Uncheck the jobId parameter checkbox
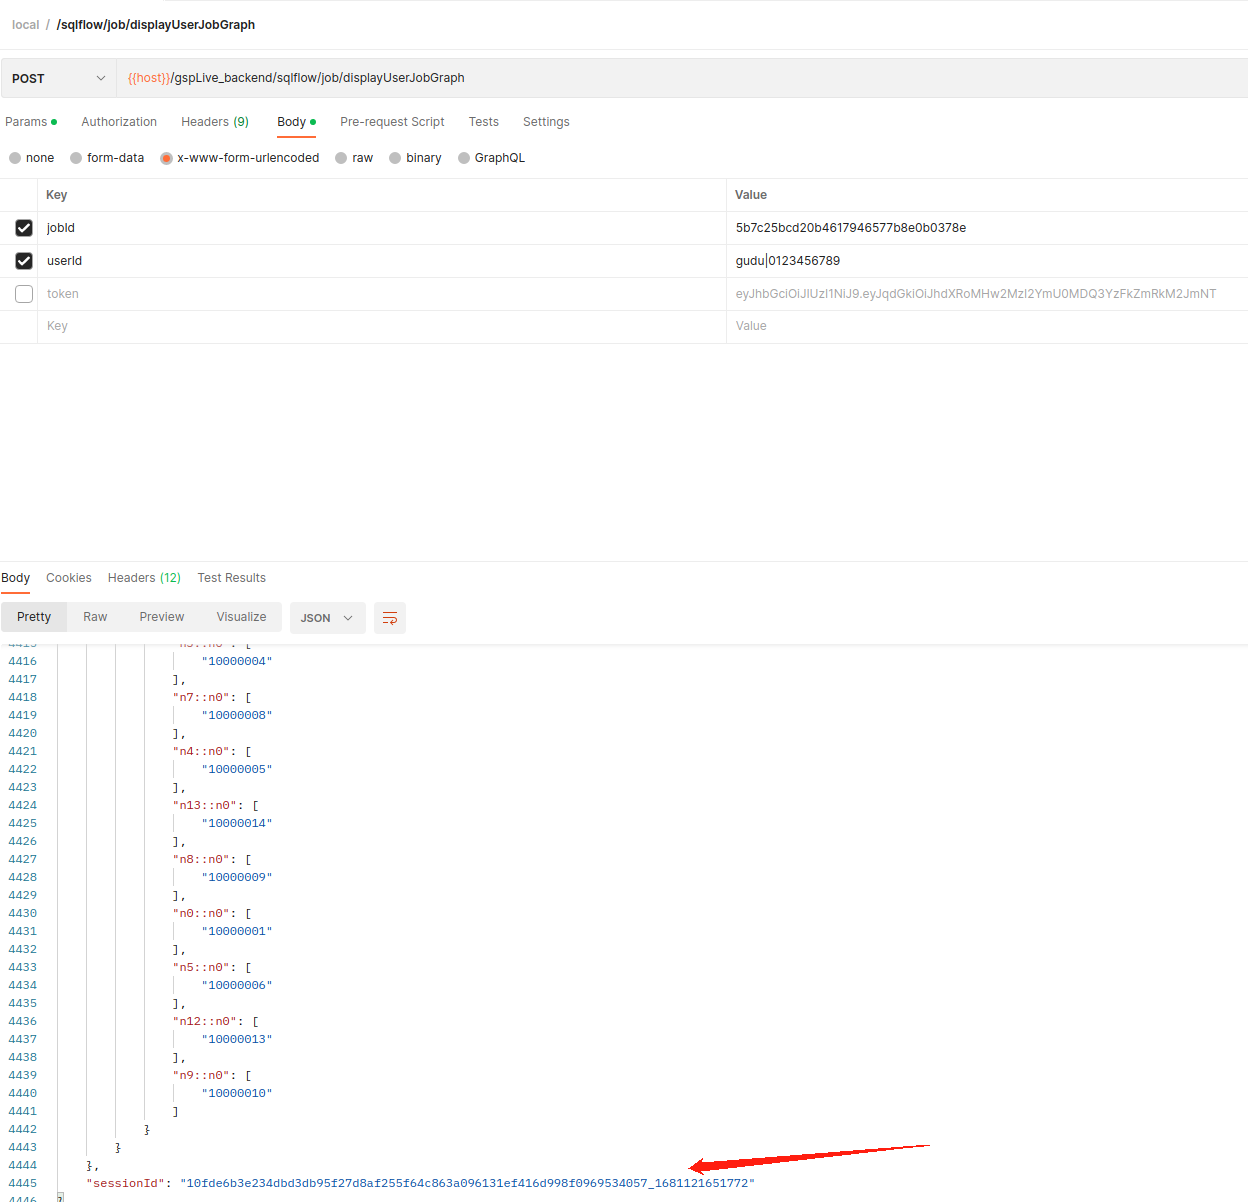1248x1202 pixels. [24, 228]
